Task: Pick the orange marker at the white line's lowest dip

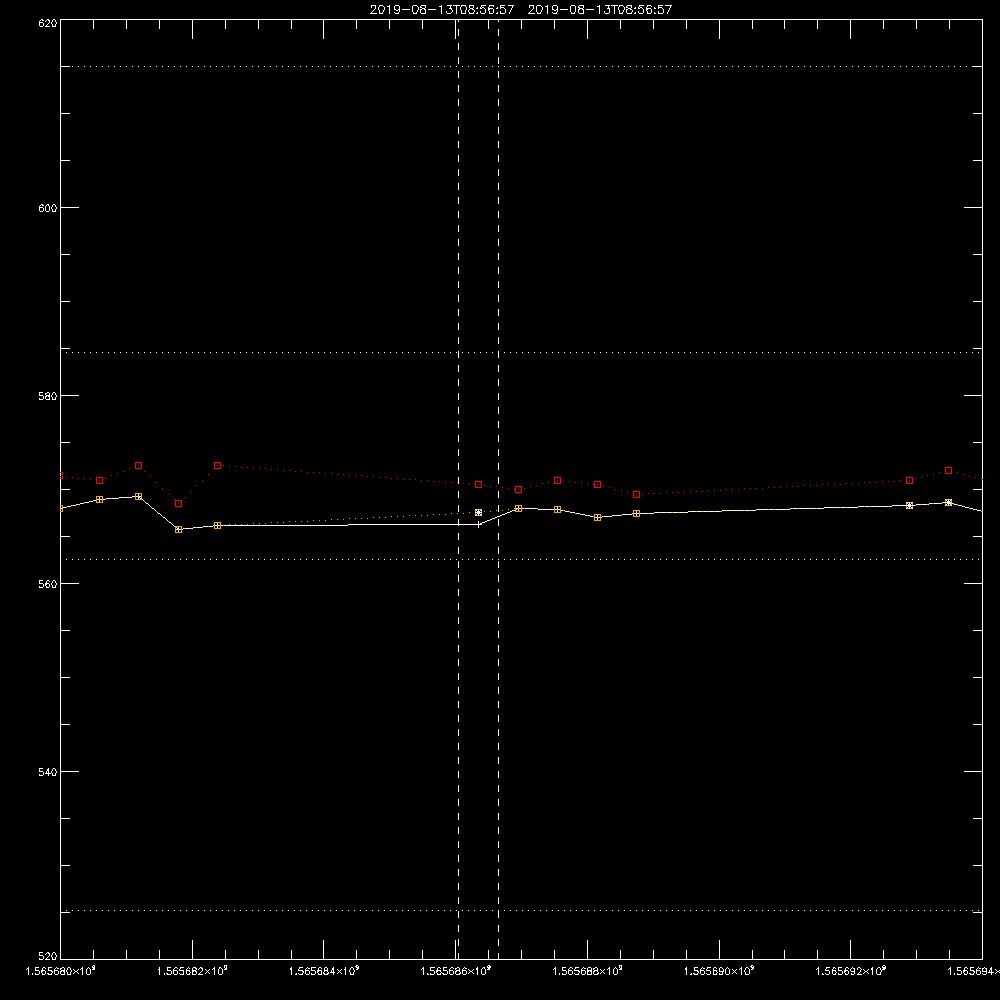Action: (x=179, y=529)
